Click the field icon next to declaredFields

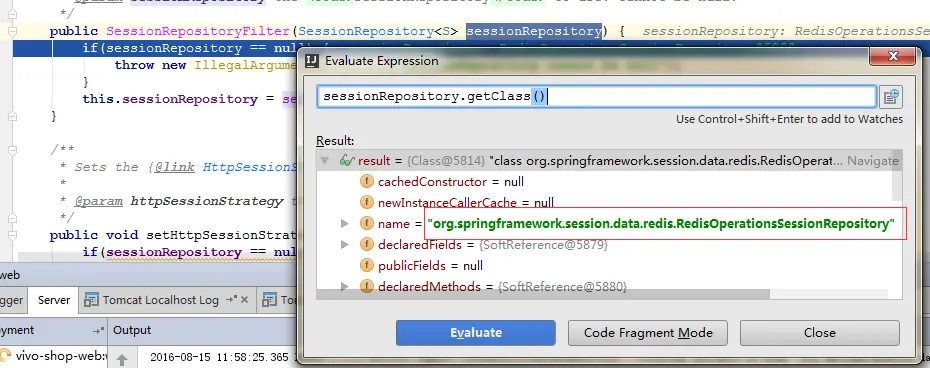coord(367,245)
